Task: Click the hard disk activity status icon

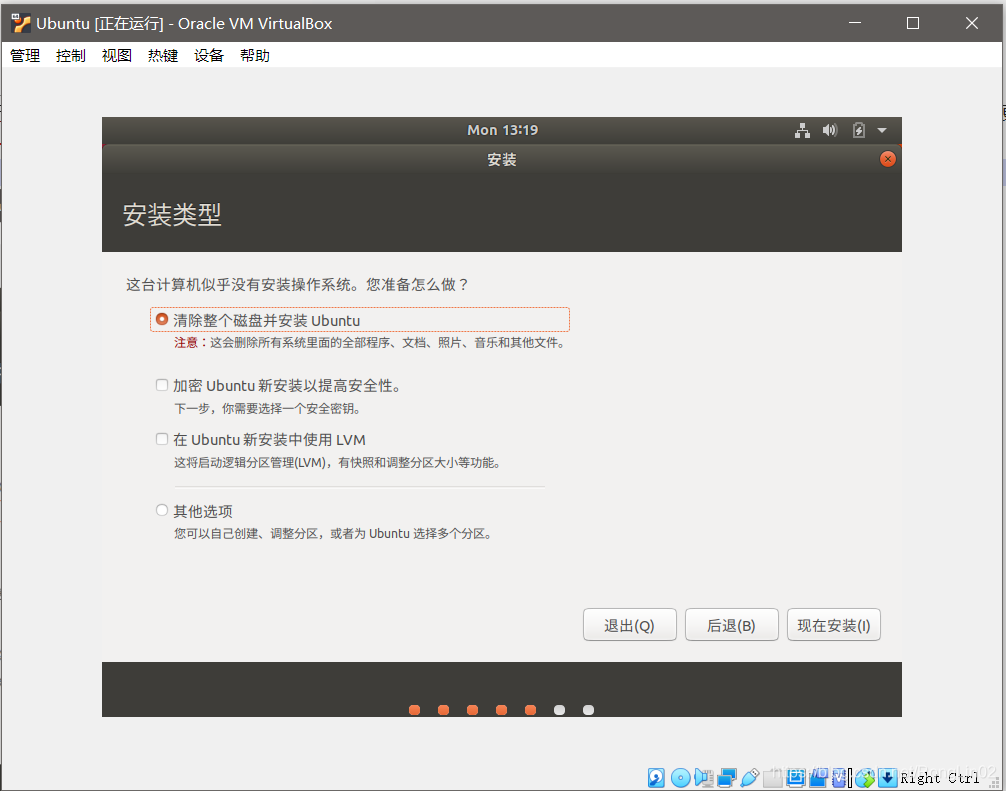Action: point(656,778)
